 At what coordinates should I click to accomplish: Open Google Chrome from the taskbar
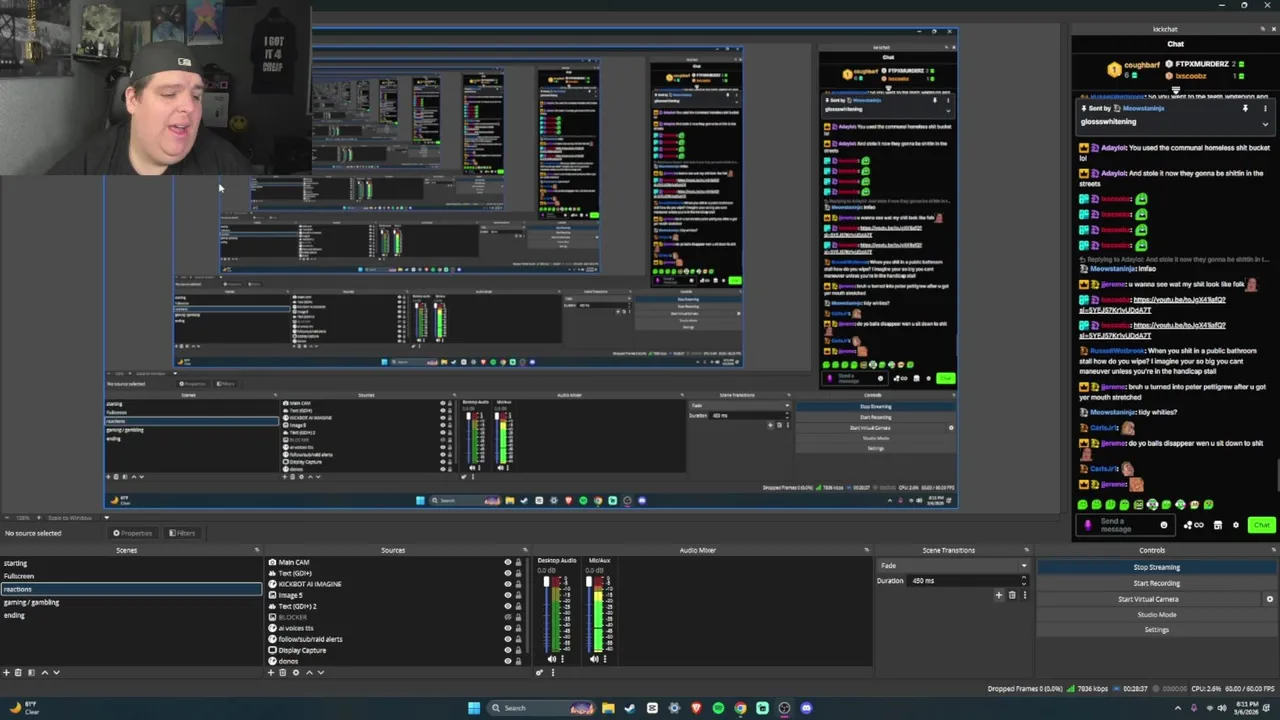click(x=740, y=708)
